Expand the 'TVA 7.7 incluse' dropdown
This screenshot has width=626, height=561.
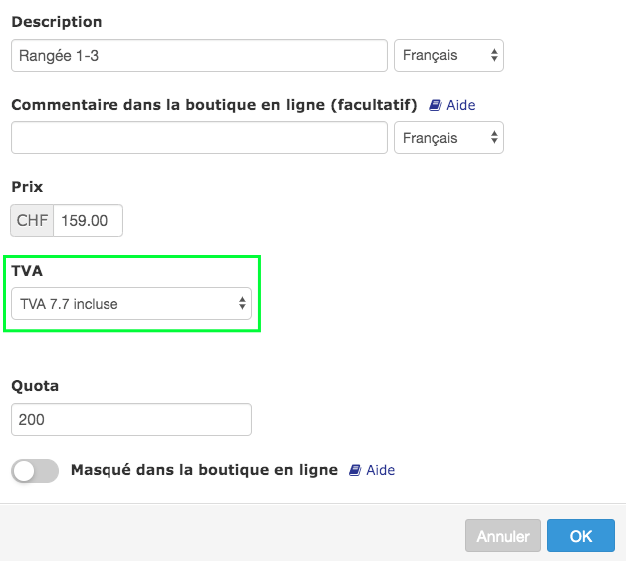point(131,303)
